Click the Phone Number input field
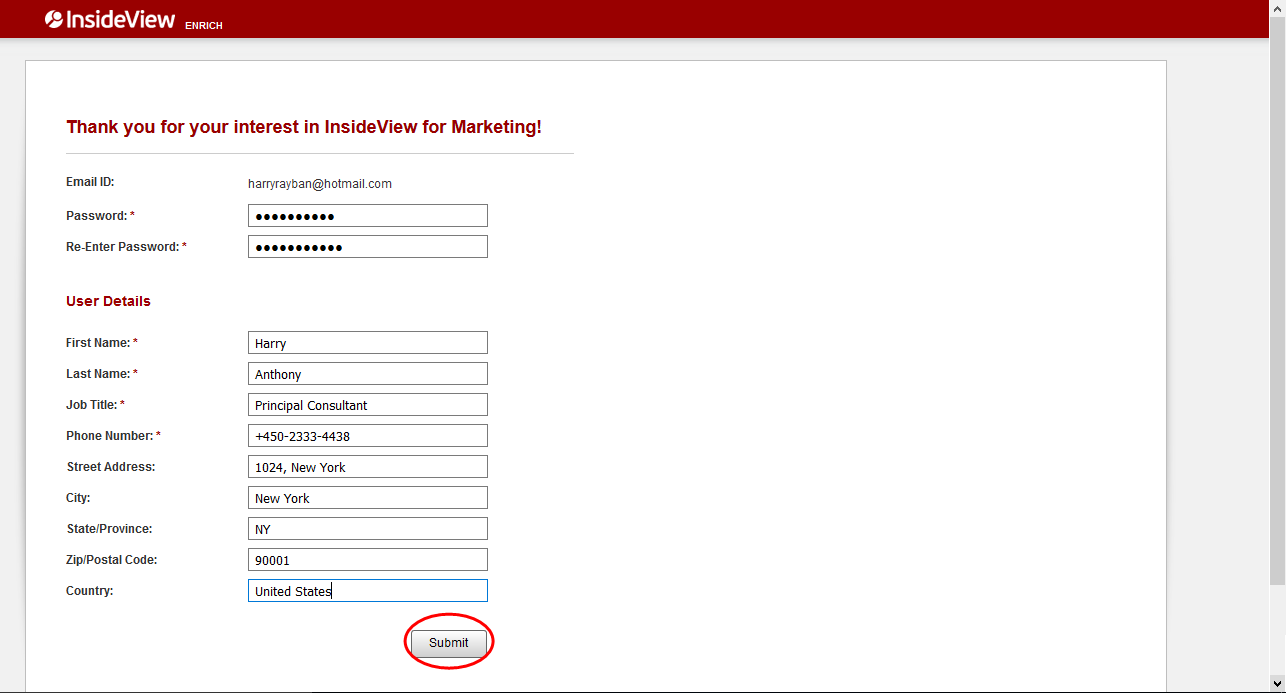This screenshot has width=1286, height=693. click(368, 436)
